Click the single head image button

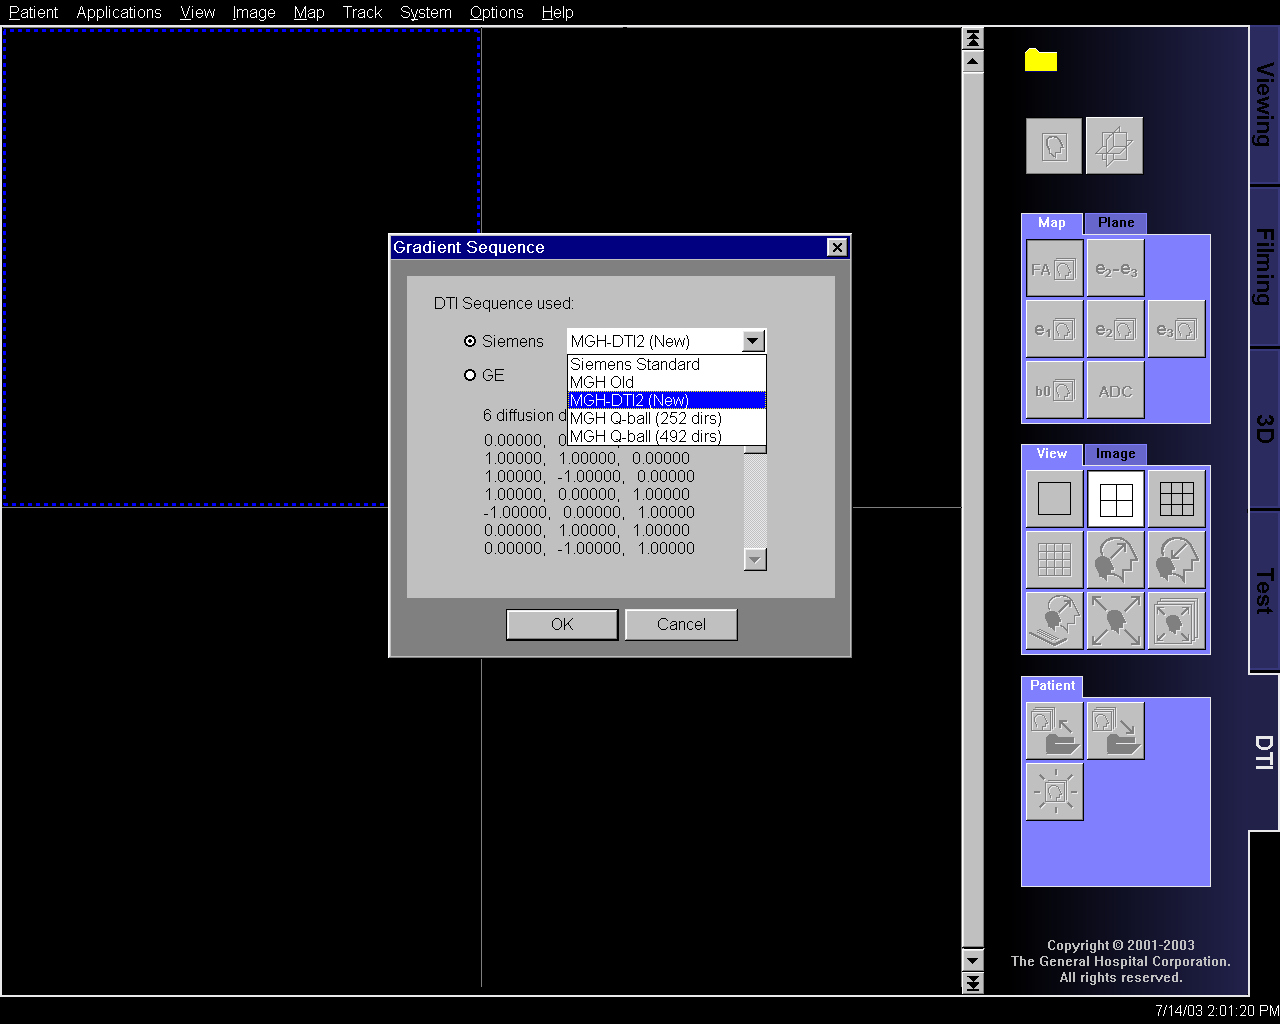tap(1054, 146)
